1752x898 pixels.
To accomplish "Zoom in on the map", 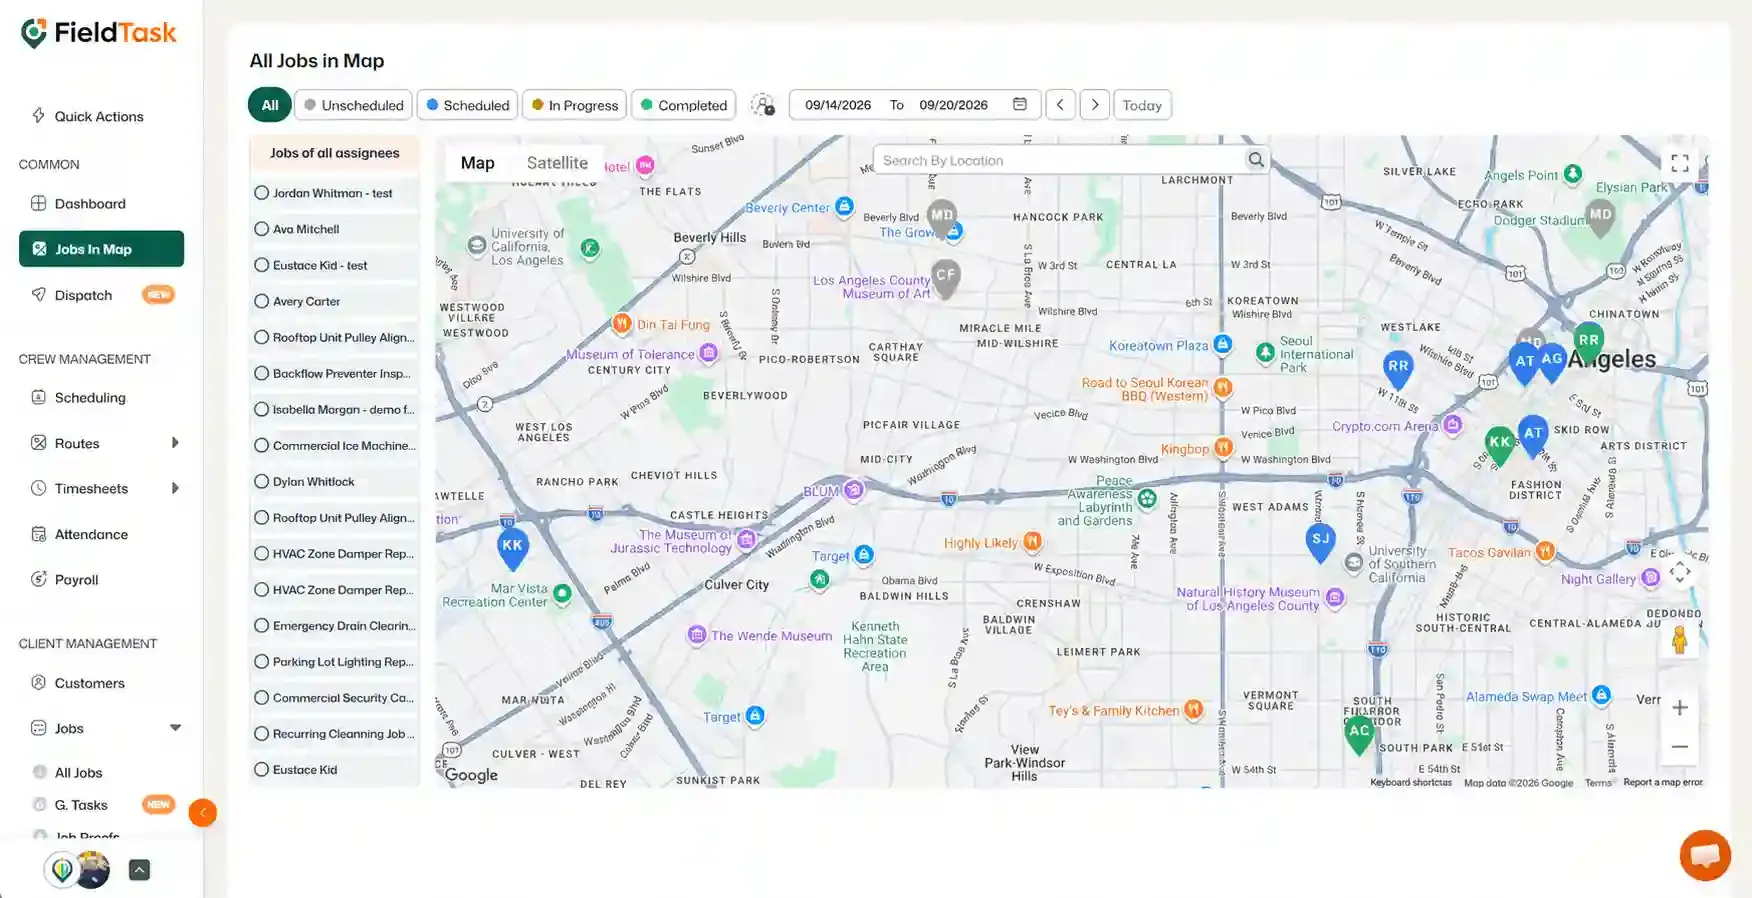I will click(1680, 708).
